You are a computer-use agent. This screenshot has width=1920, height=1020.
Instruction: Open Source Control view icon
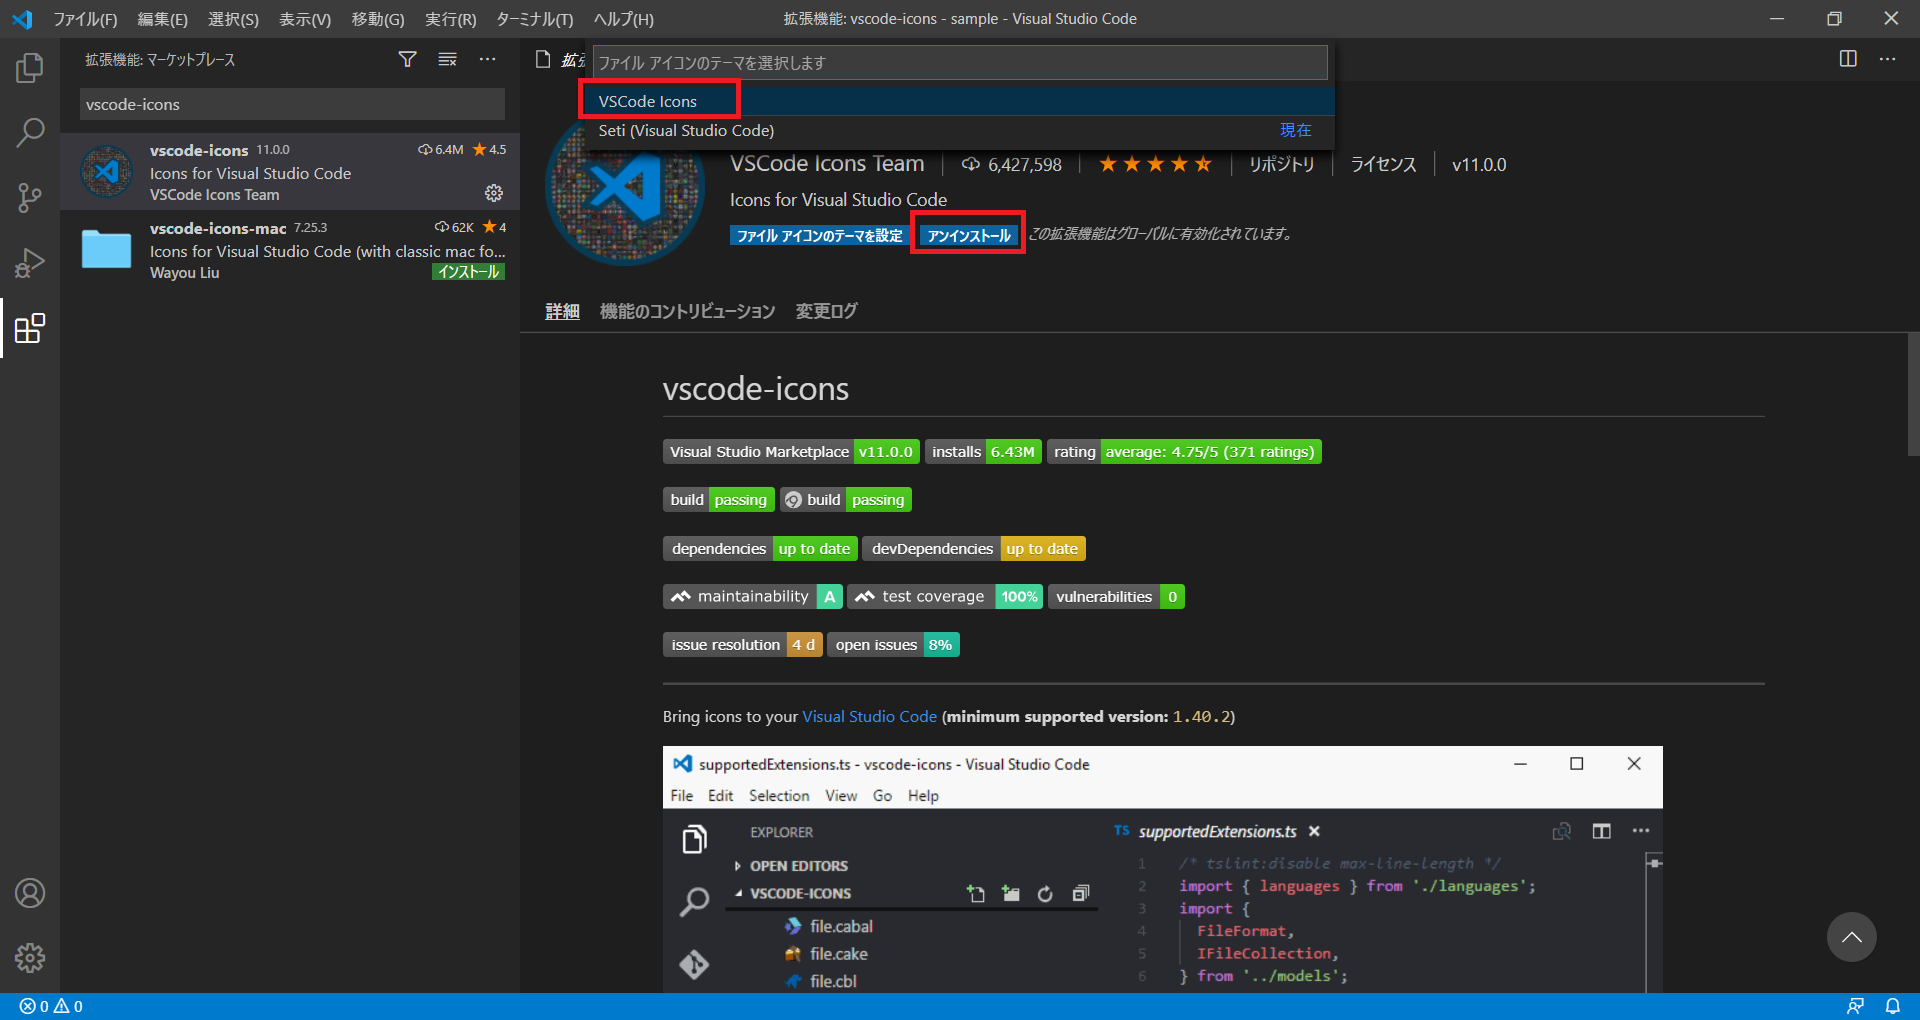click(30, 198)
